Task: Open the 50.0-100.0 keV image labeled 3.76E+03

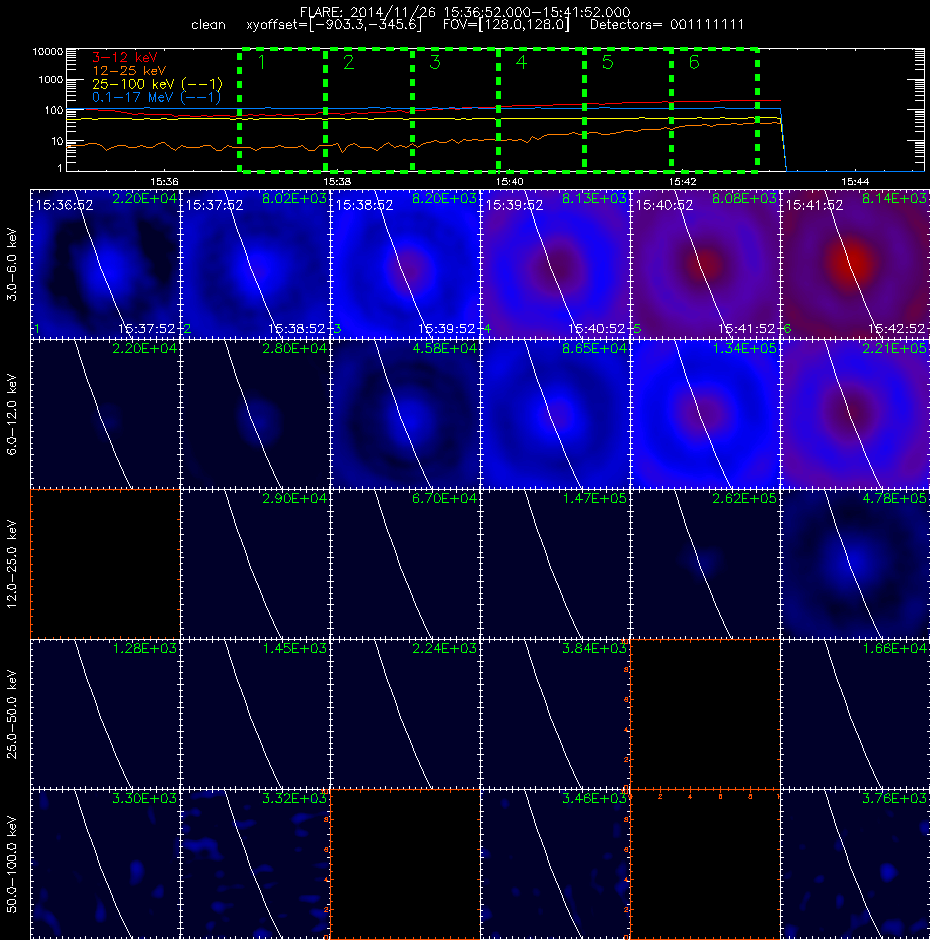Action: (x=855, y=864)
